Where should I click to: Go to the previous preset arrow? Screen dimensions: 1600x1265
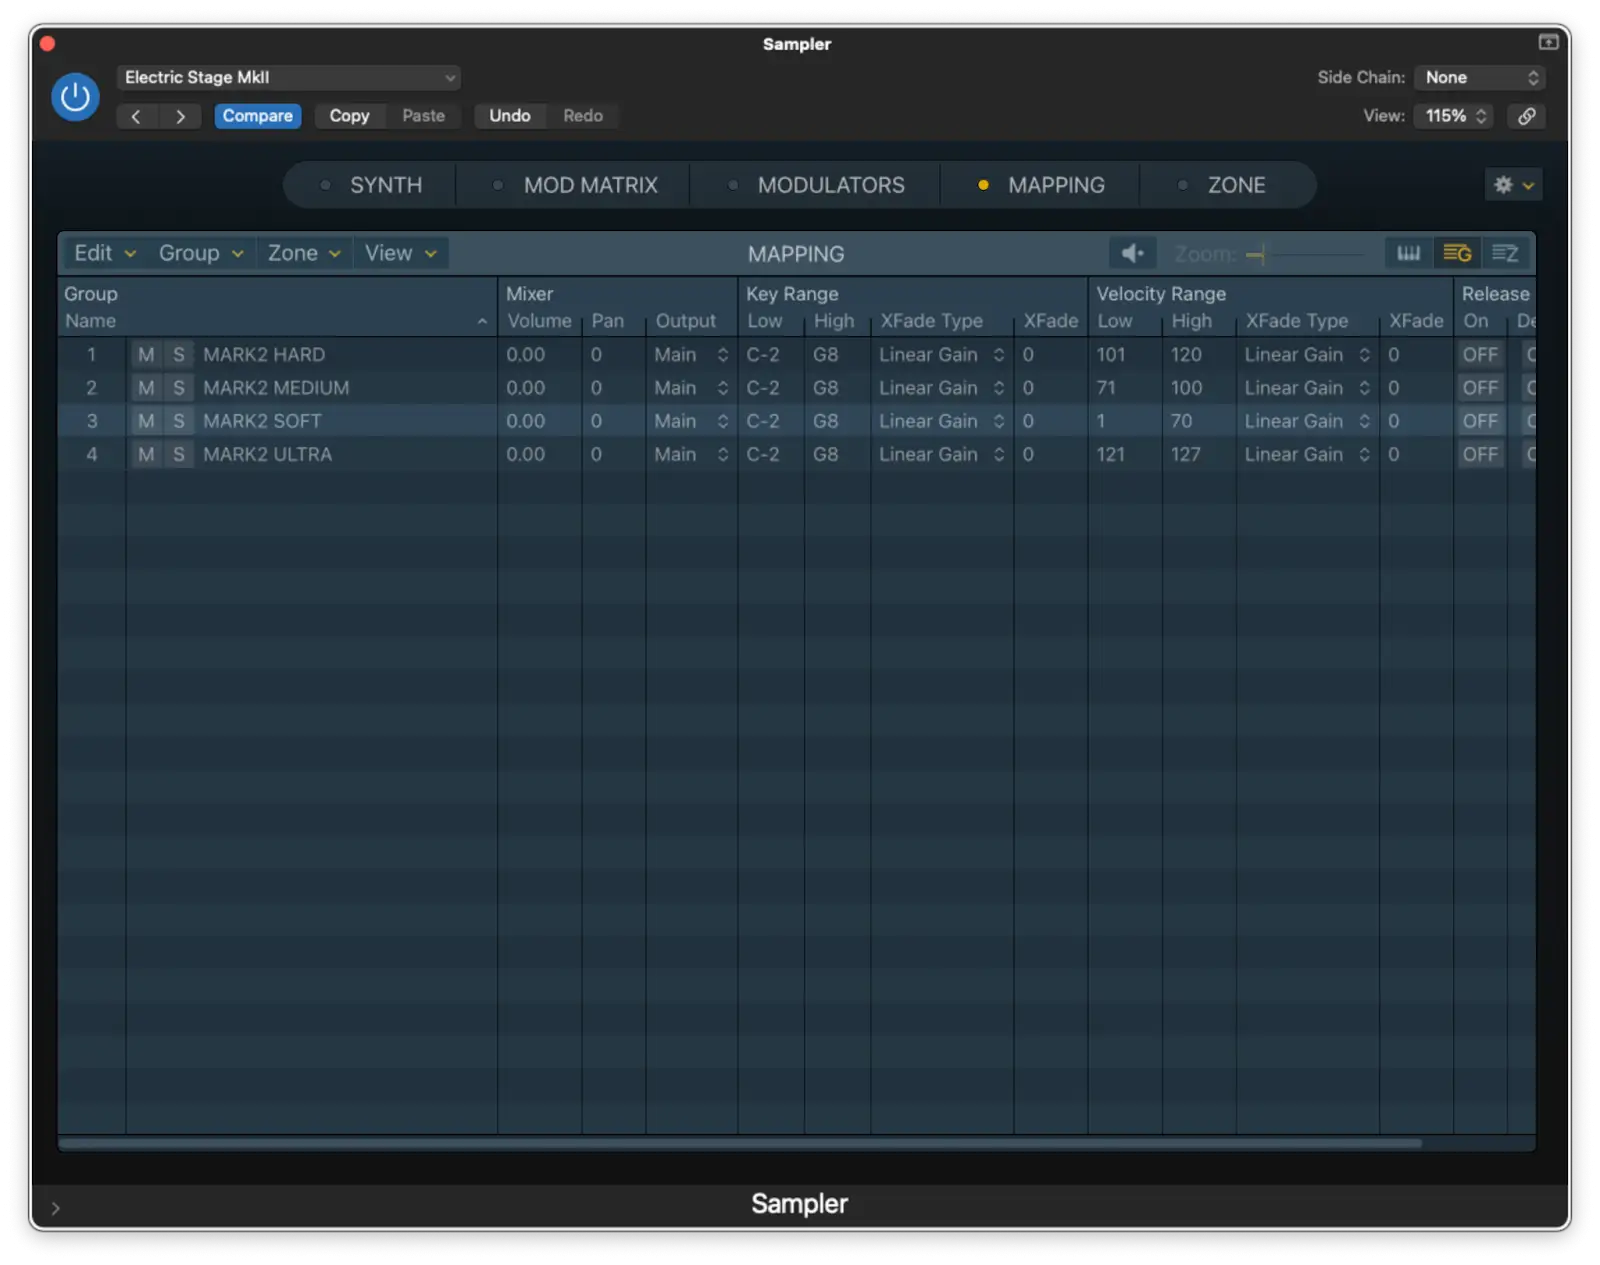(x=136, y=116)
